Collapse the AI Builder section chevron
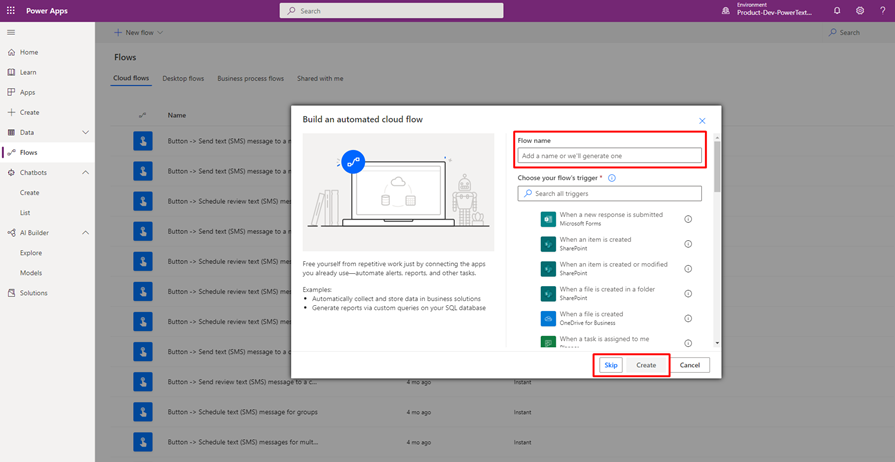This screenshot has height=462, width=895. pos(86,232)
